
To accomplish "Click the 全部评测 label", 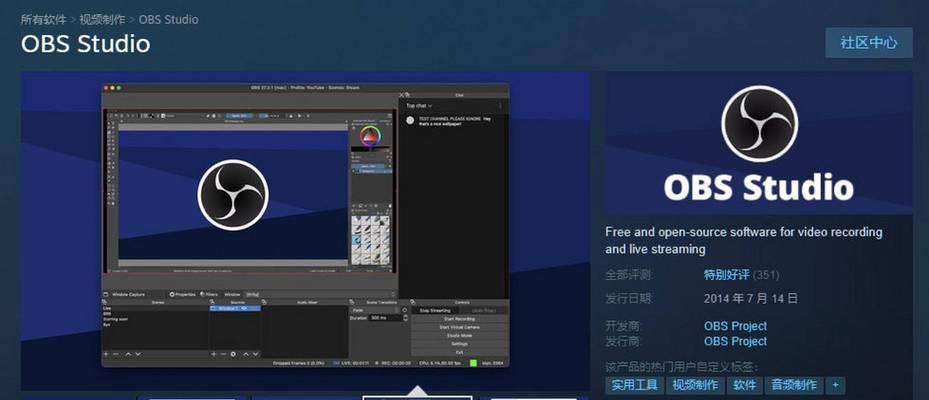I will click(629, 275).
